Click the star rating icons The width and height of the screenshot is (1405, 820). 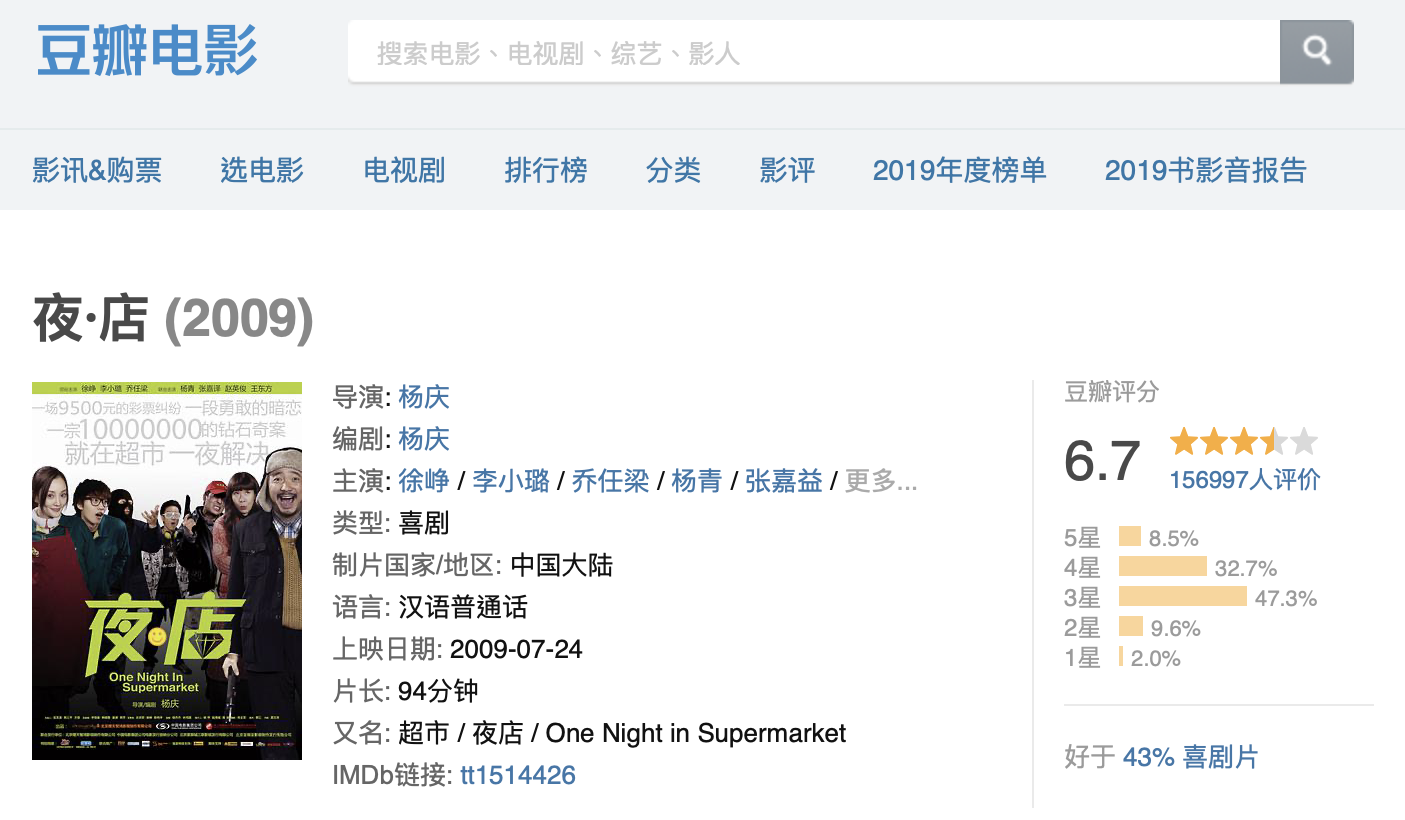(1243, 442)
